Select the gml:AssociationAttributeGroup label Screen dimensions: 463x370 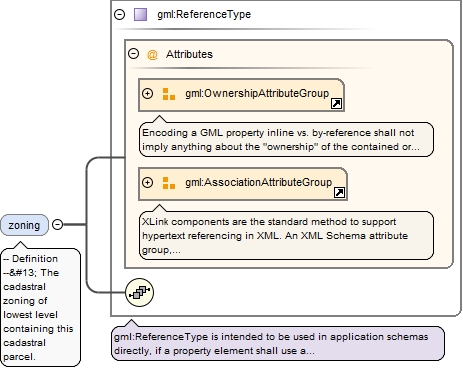click(x=259, y=182)
